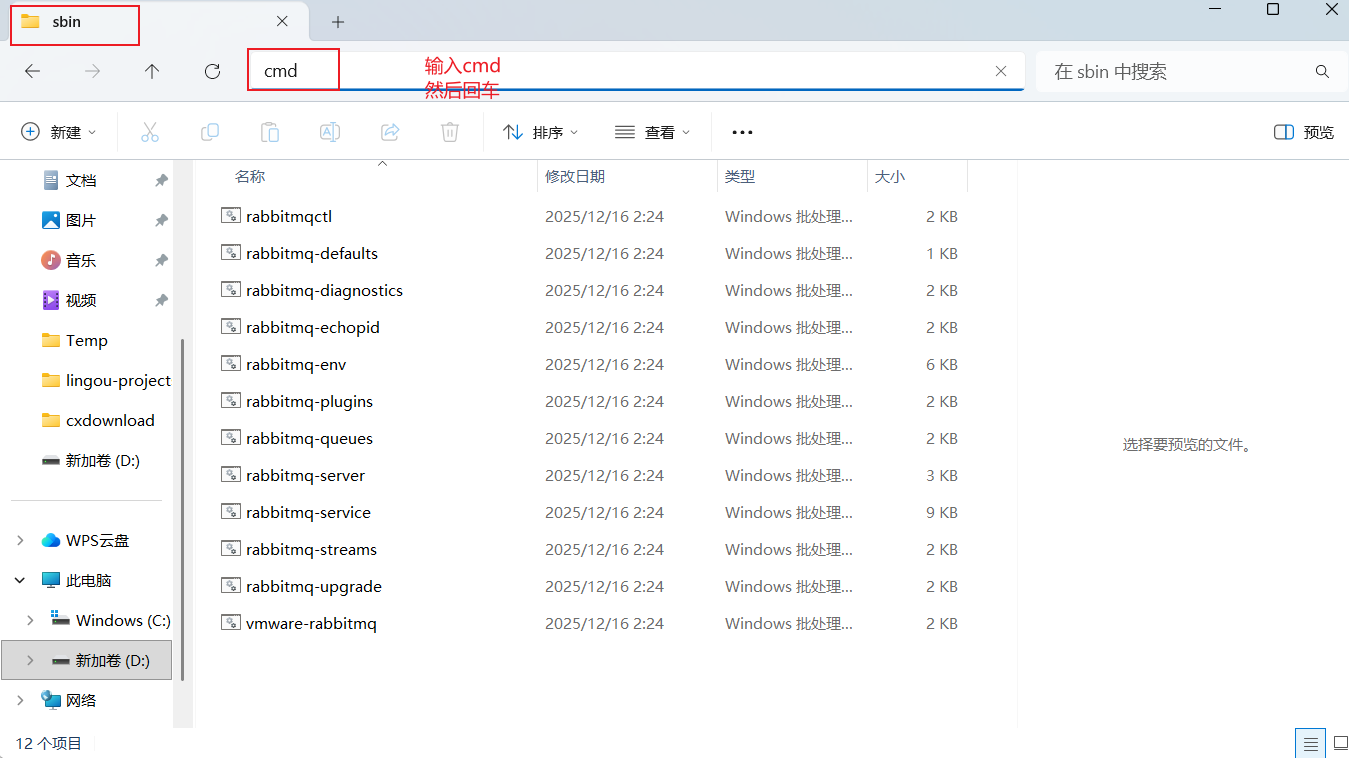
Task: Unpin 文档 using its pin icon
Action: [161, 180]
